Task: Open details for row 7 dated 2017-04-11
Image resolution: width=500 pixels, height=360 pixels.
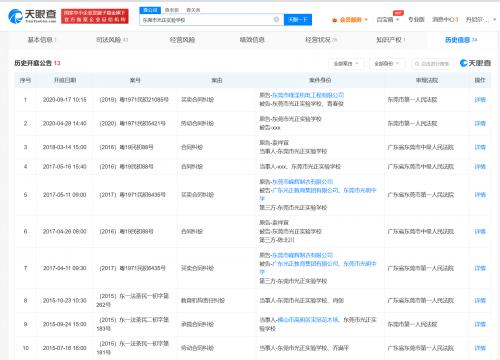Action: [480, 268]
